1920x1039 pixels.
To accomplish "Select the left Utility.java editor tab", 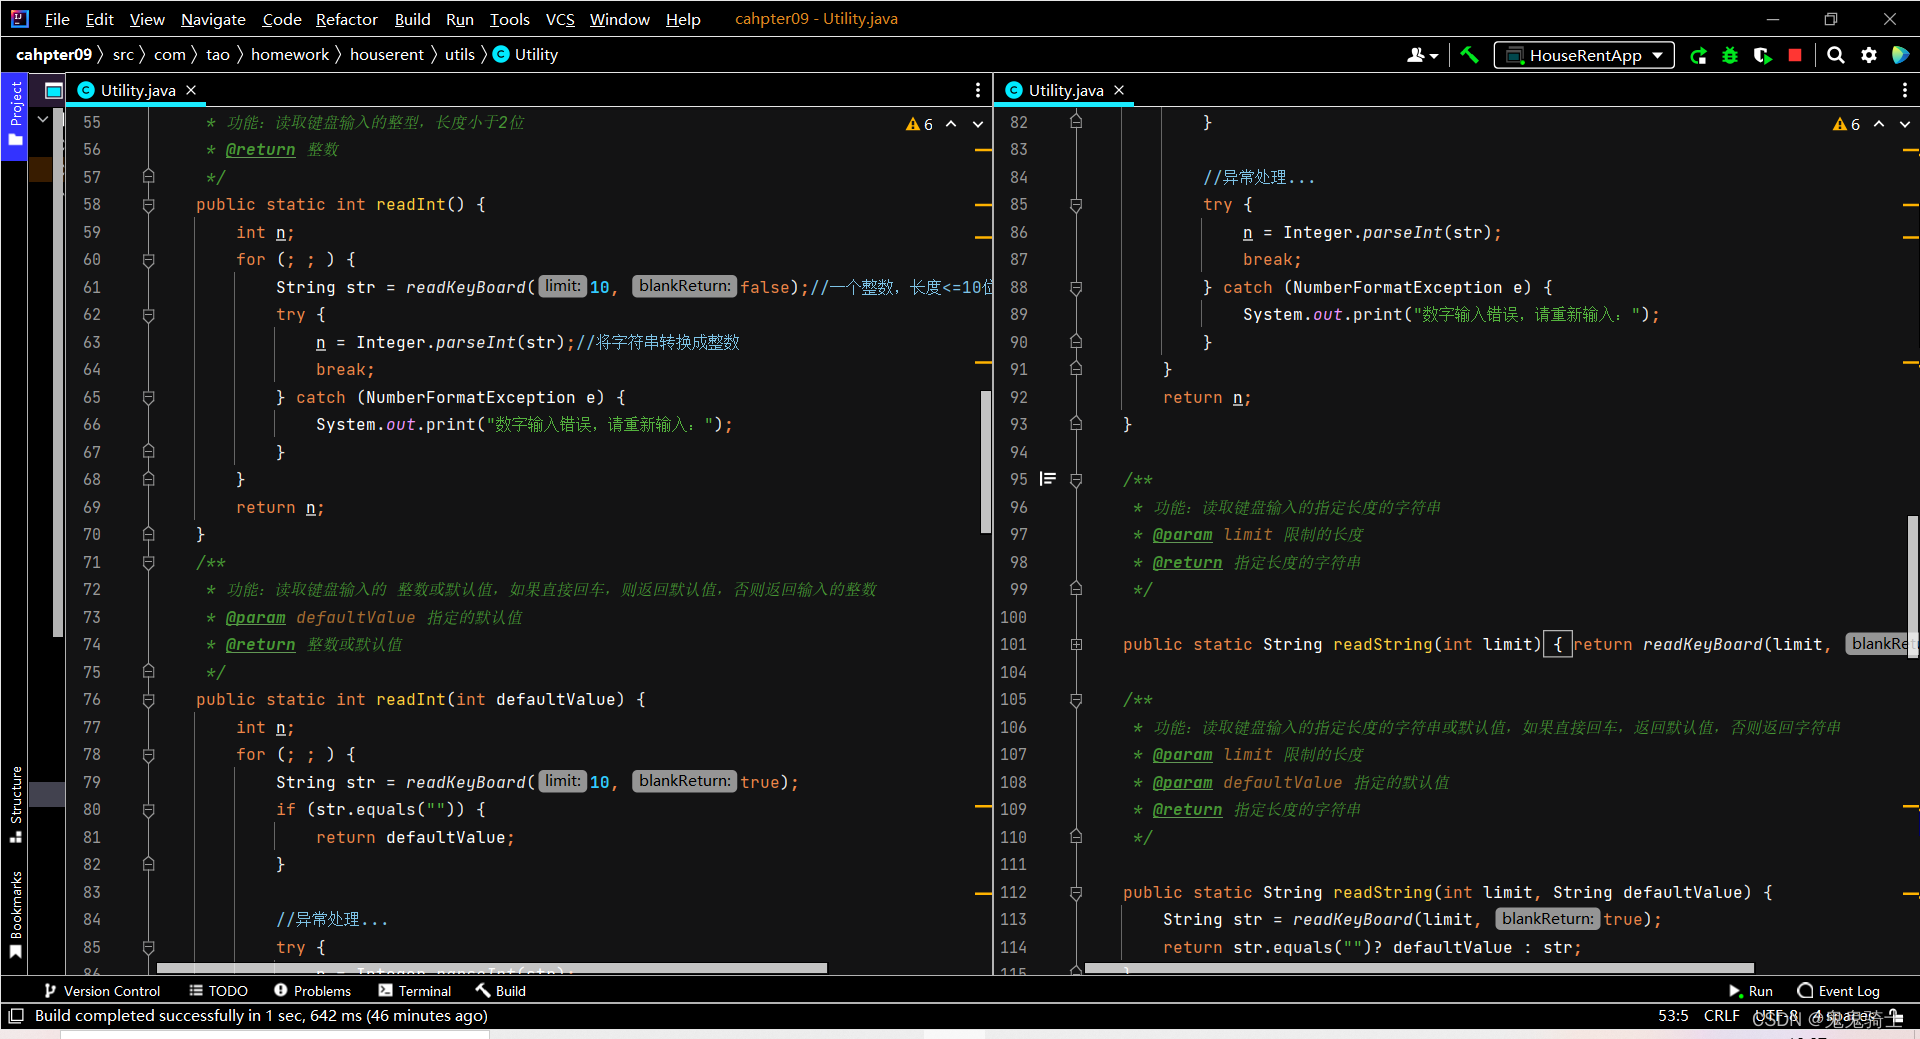I will [138, 90].
